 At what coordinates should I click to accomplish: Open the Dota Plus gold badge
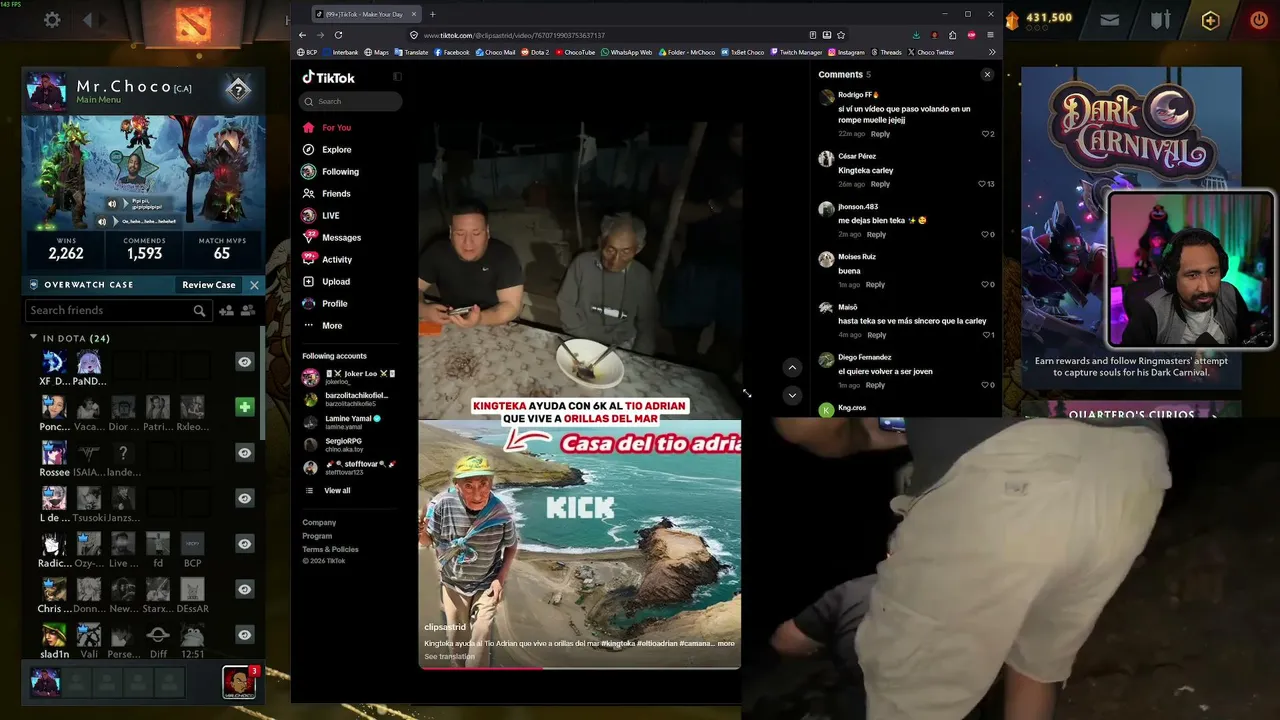click(1210, 20)
